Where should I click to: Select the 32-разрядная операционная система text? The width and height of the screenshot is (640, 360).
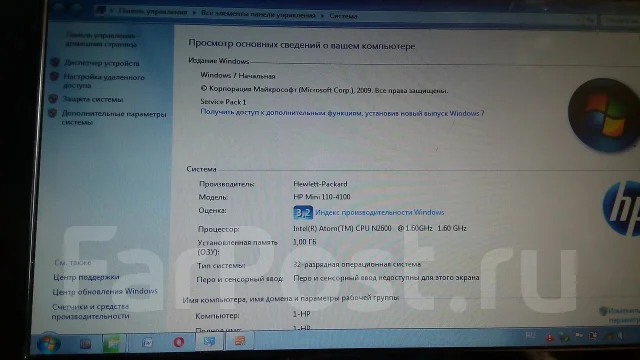pos(357,264)
